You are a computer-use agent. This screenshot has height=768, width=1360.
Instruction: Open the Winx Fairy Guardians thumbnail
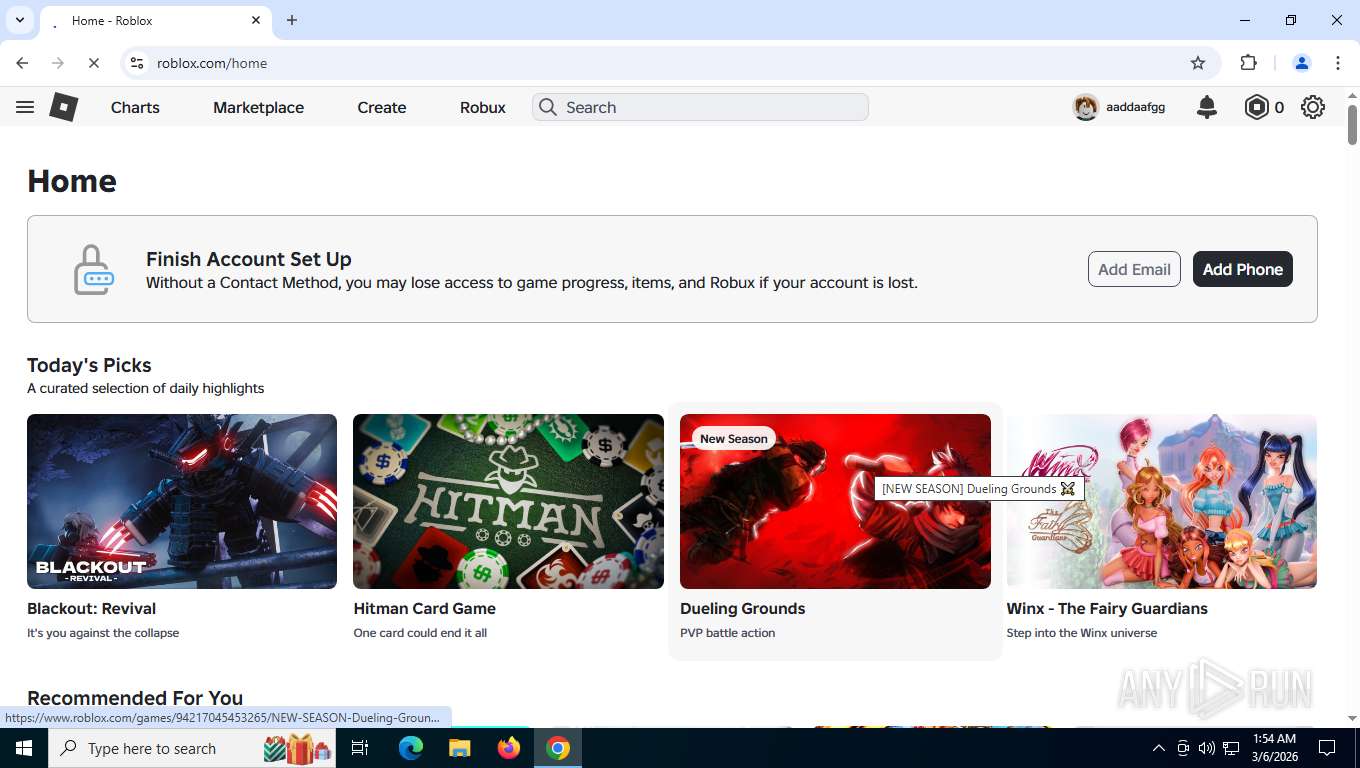1162,501
